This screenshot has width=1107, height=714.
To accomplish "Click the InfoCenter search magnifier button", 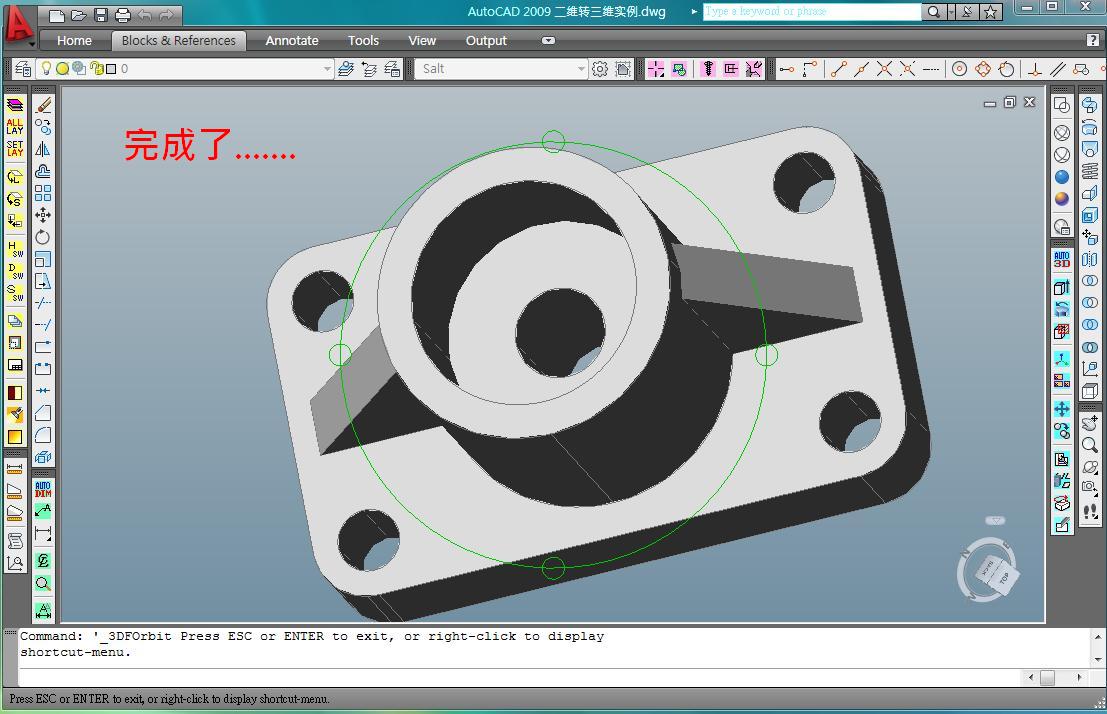I will [x=933, y=11].
